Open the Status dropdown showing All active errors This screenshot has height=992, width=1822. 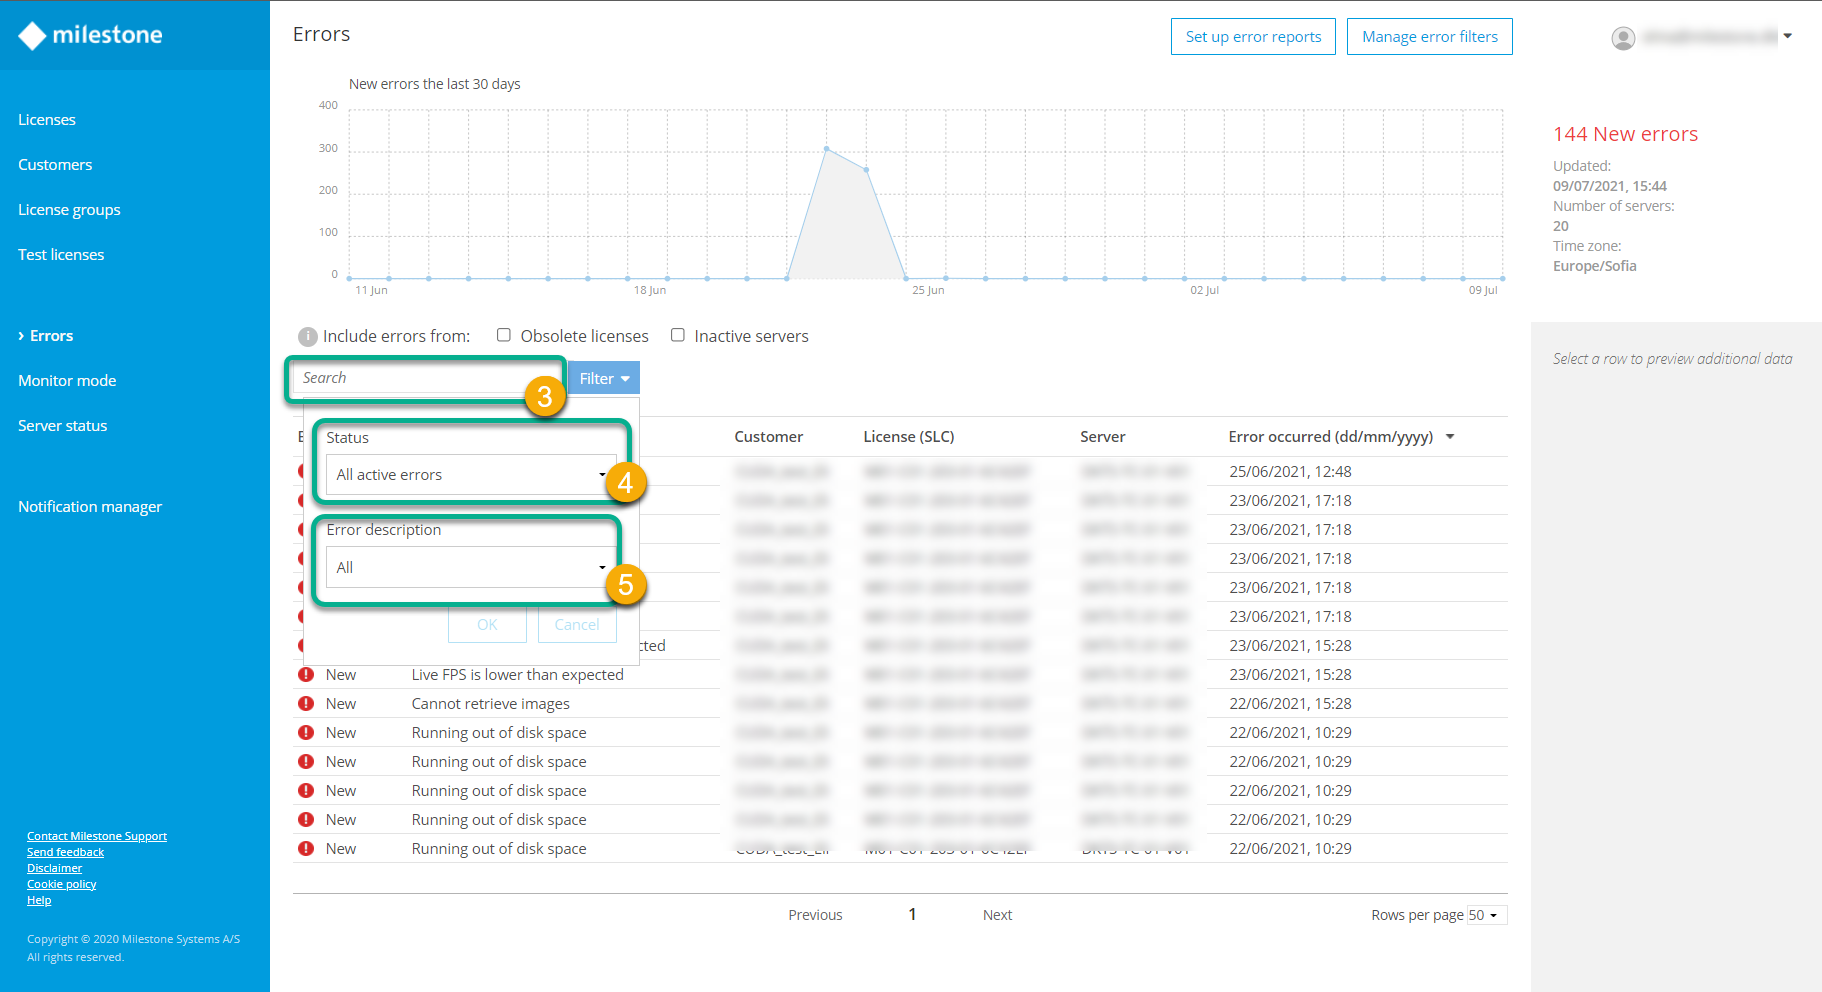(x=470, y=475)
